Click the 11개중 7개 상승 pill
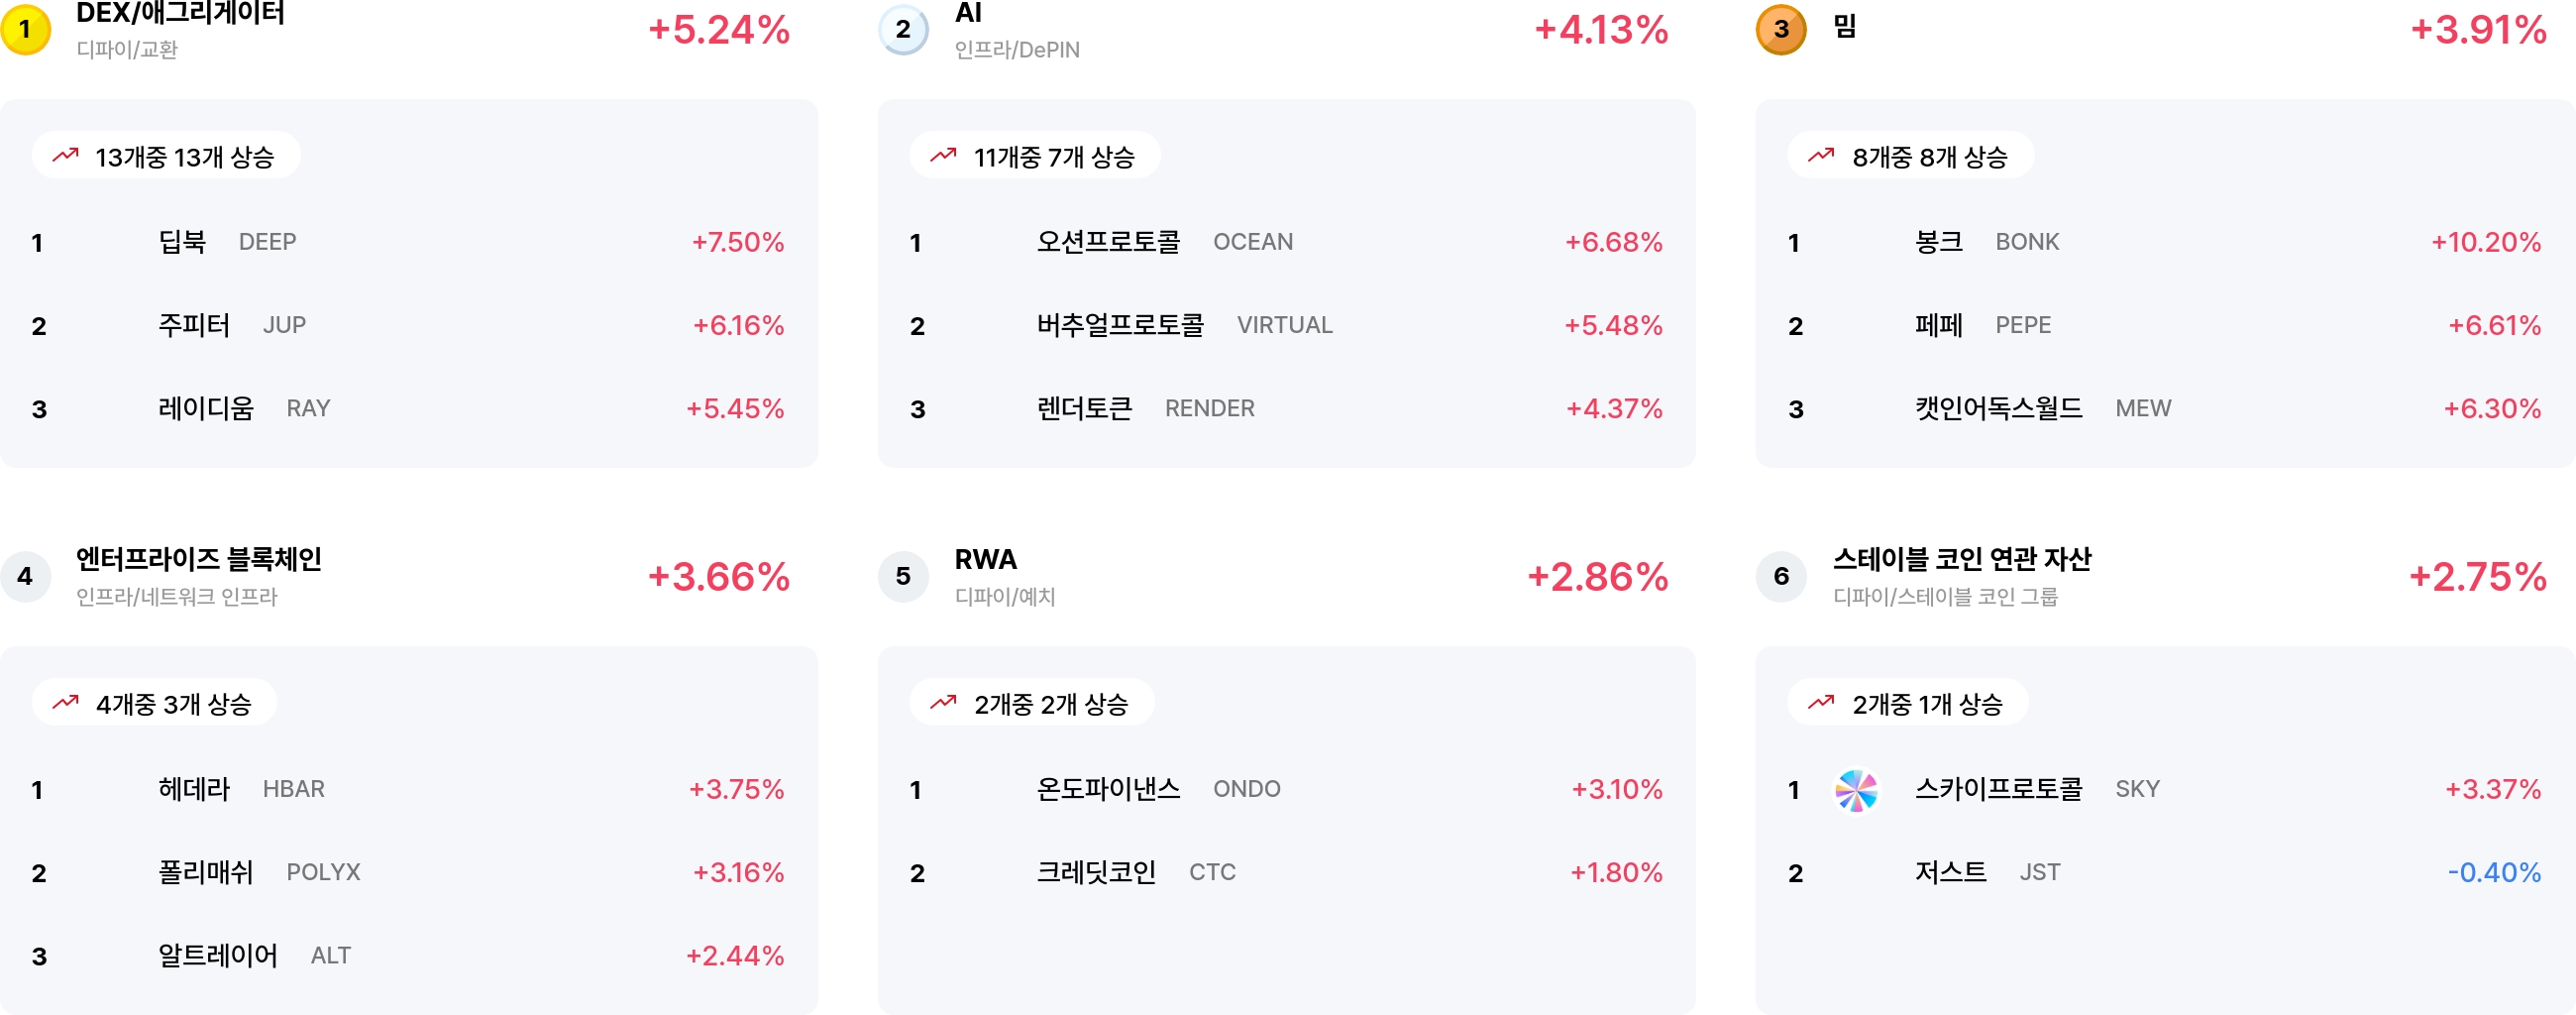 tap(1035, 156)
